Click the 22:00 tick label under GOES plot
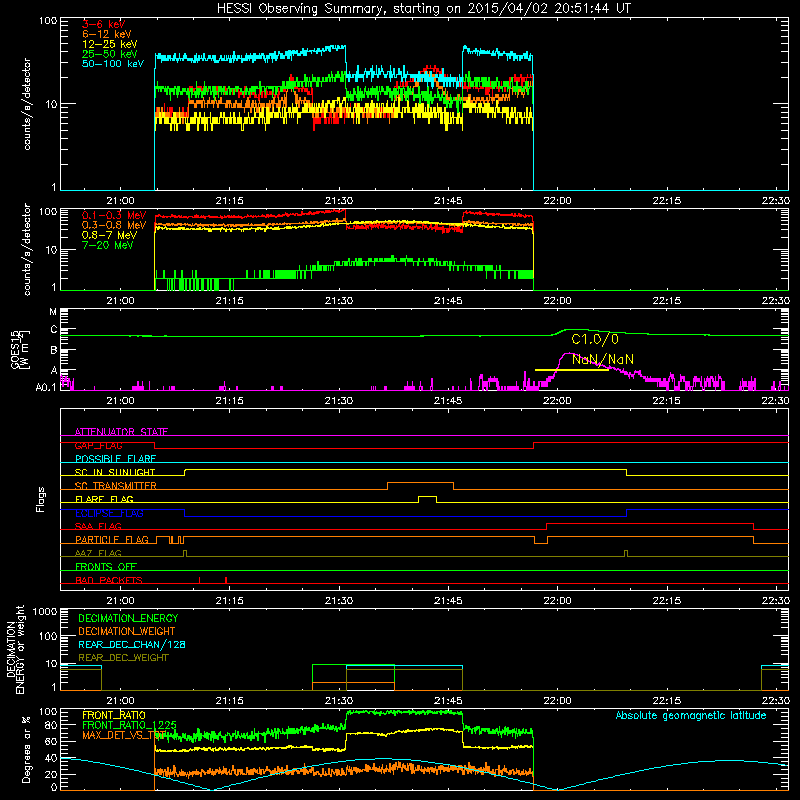This screenshot has width=800, height=800. (557, 401)
